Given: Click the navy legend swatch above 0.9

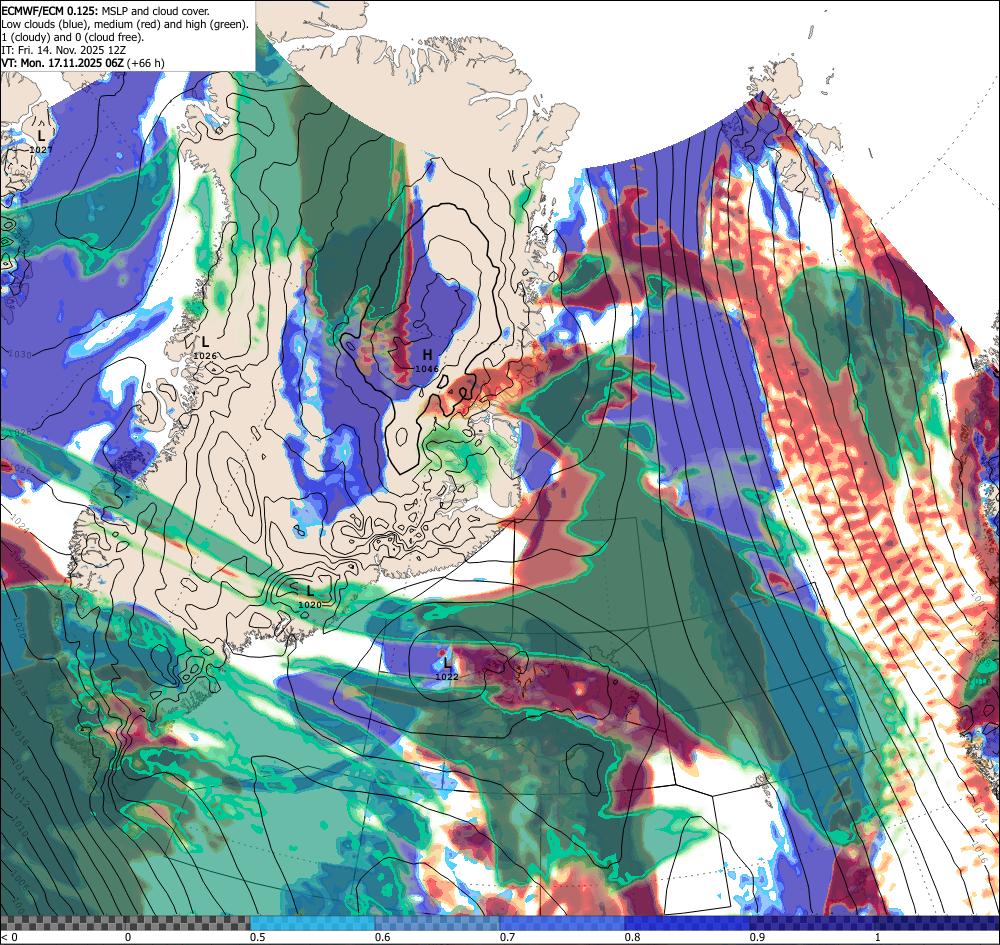Looking at the screenshot, I should tap(875, 923).
